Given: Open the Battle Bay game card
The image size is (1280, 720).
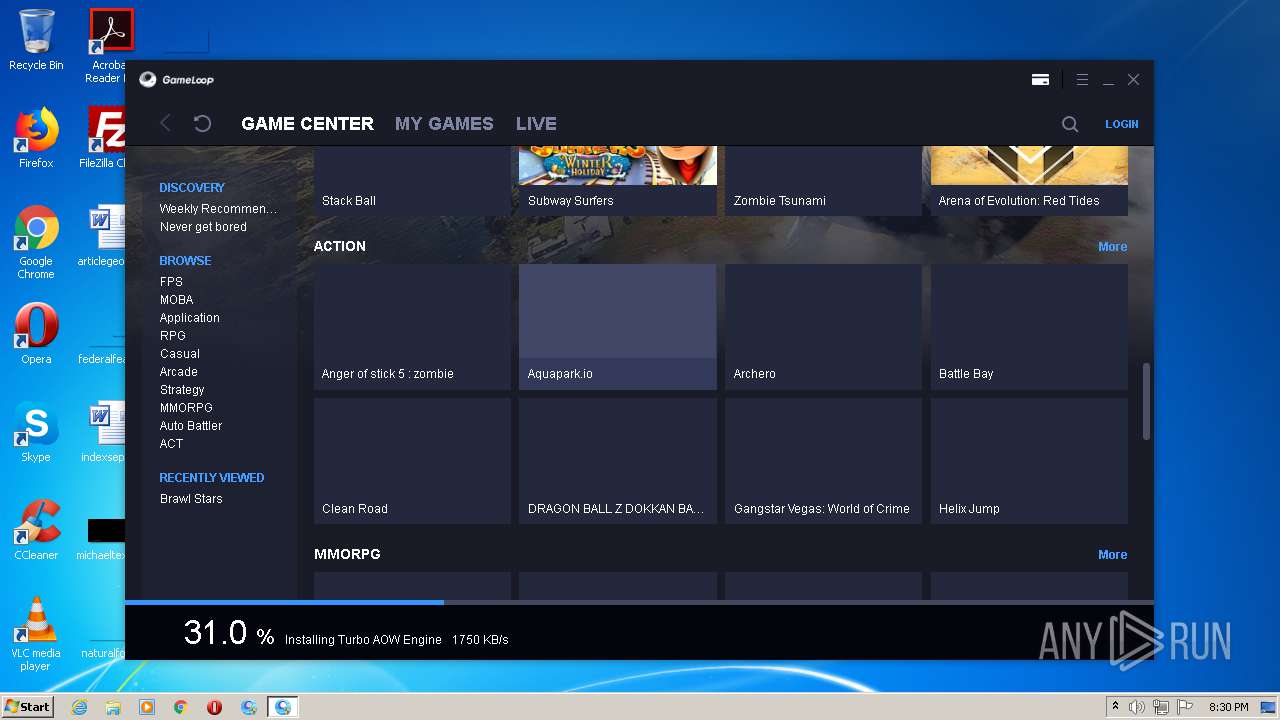Looking at the screenshot, I should pyautogui.click(x=1029, y=327).
